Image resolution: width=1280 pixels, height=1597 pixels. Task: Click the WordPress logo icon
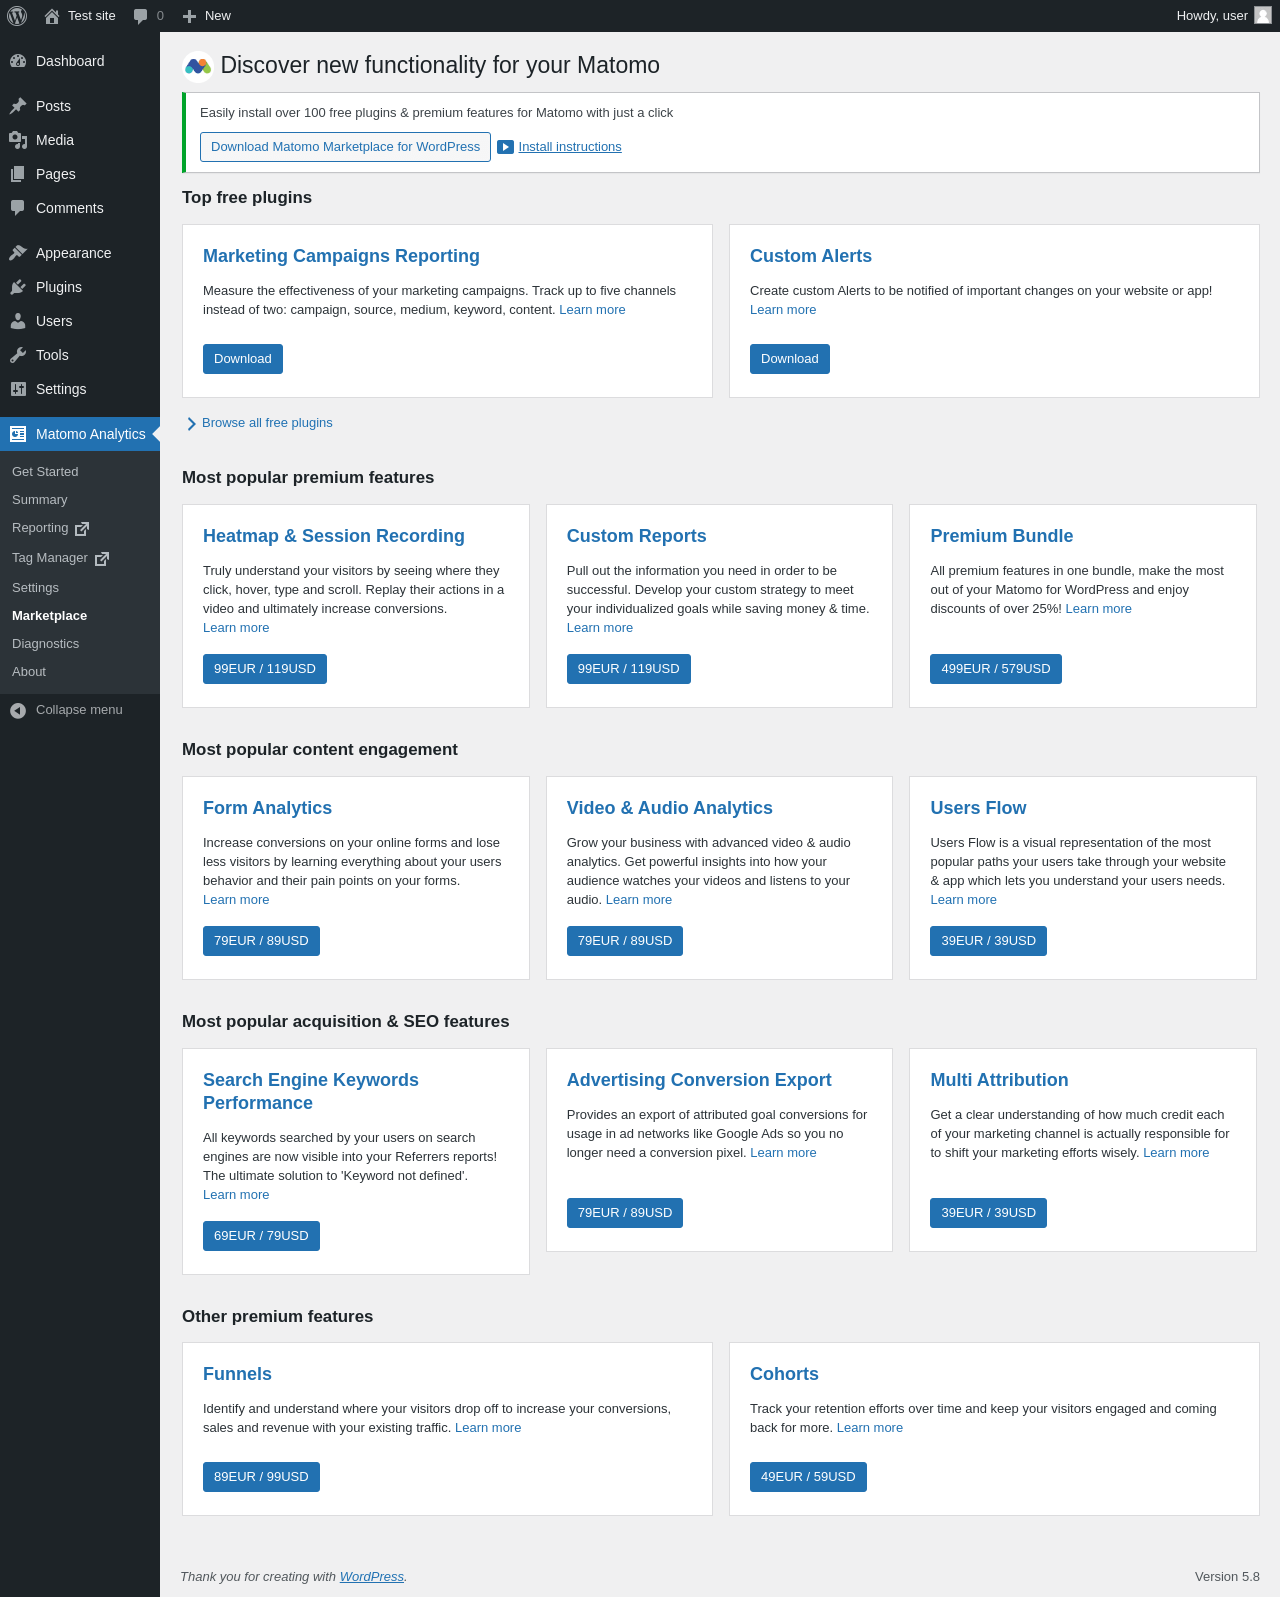17,16
